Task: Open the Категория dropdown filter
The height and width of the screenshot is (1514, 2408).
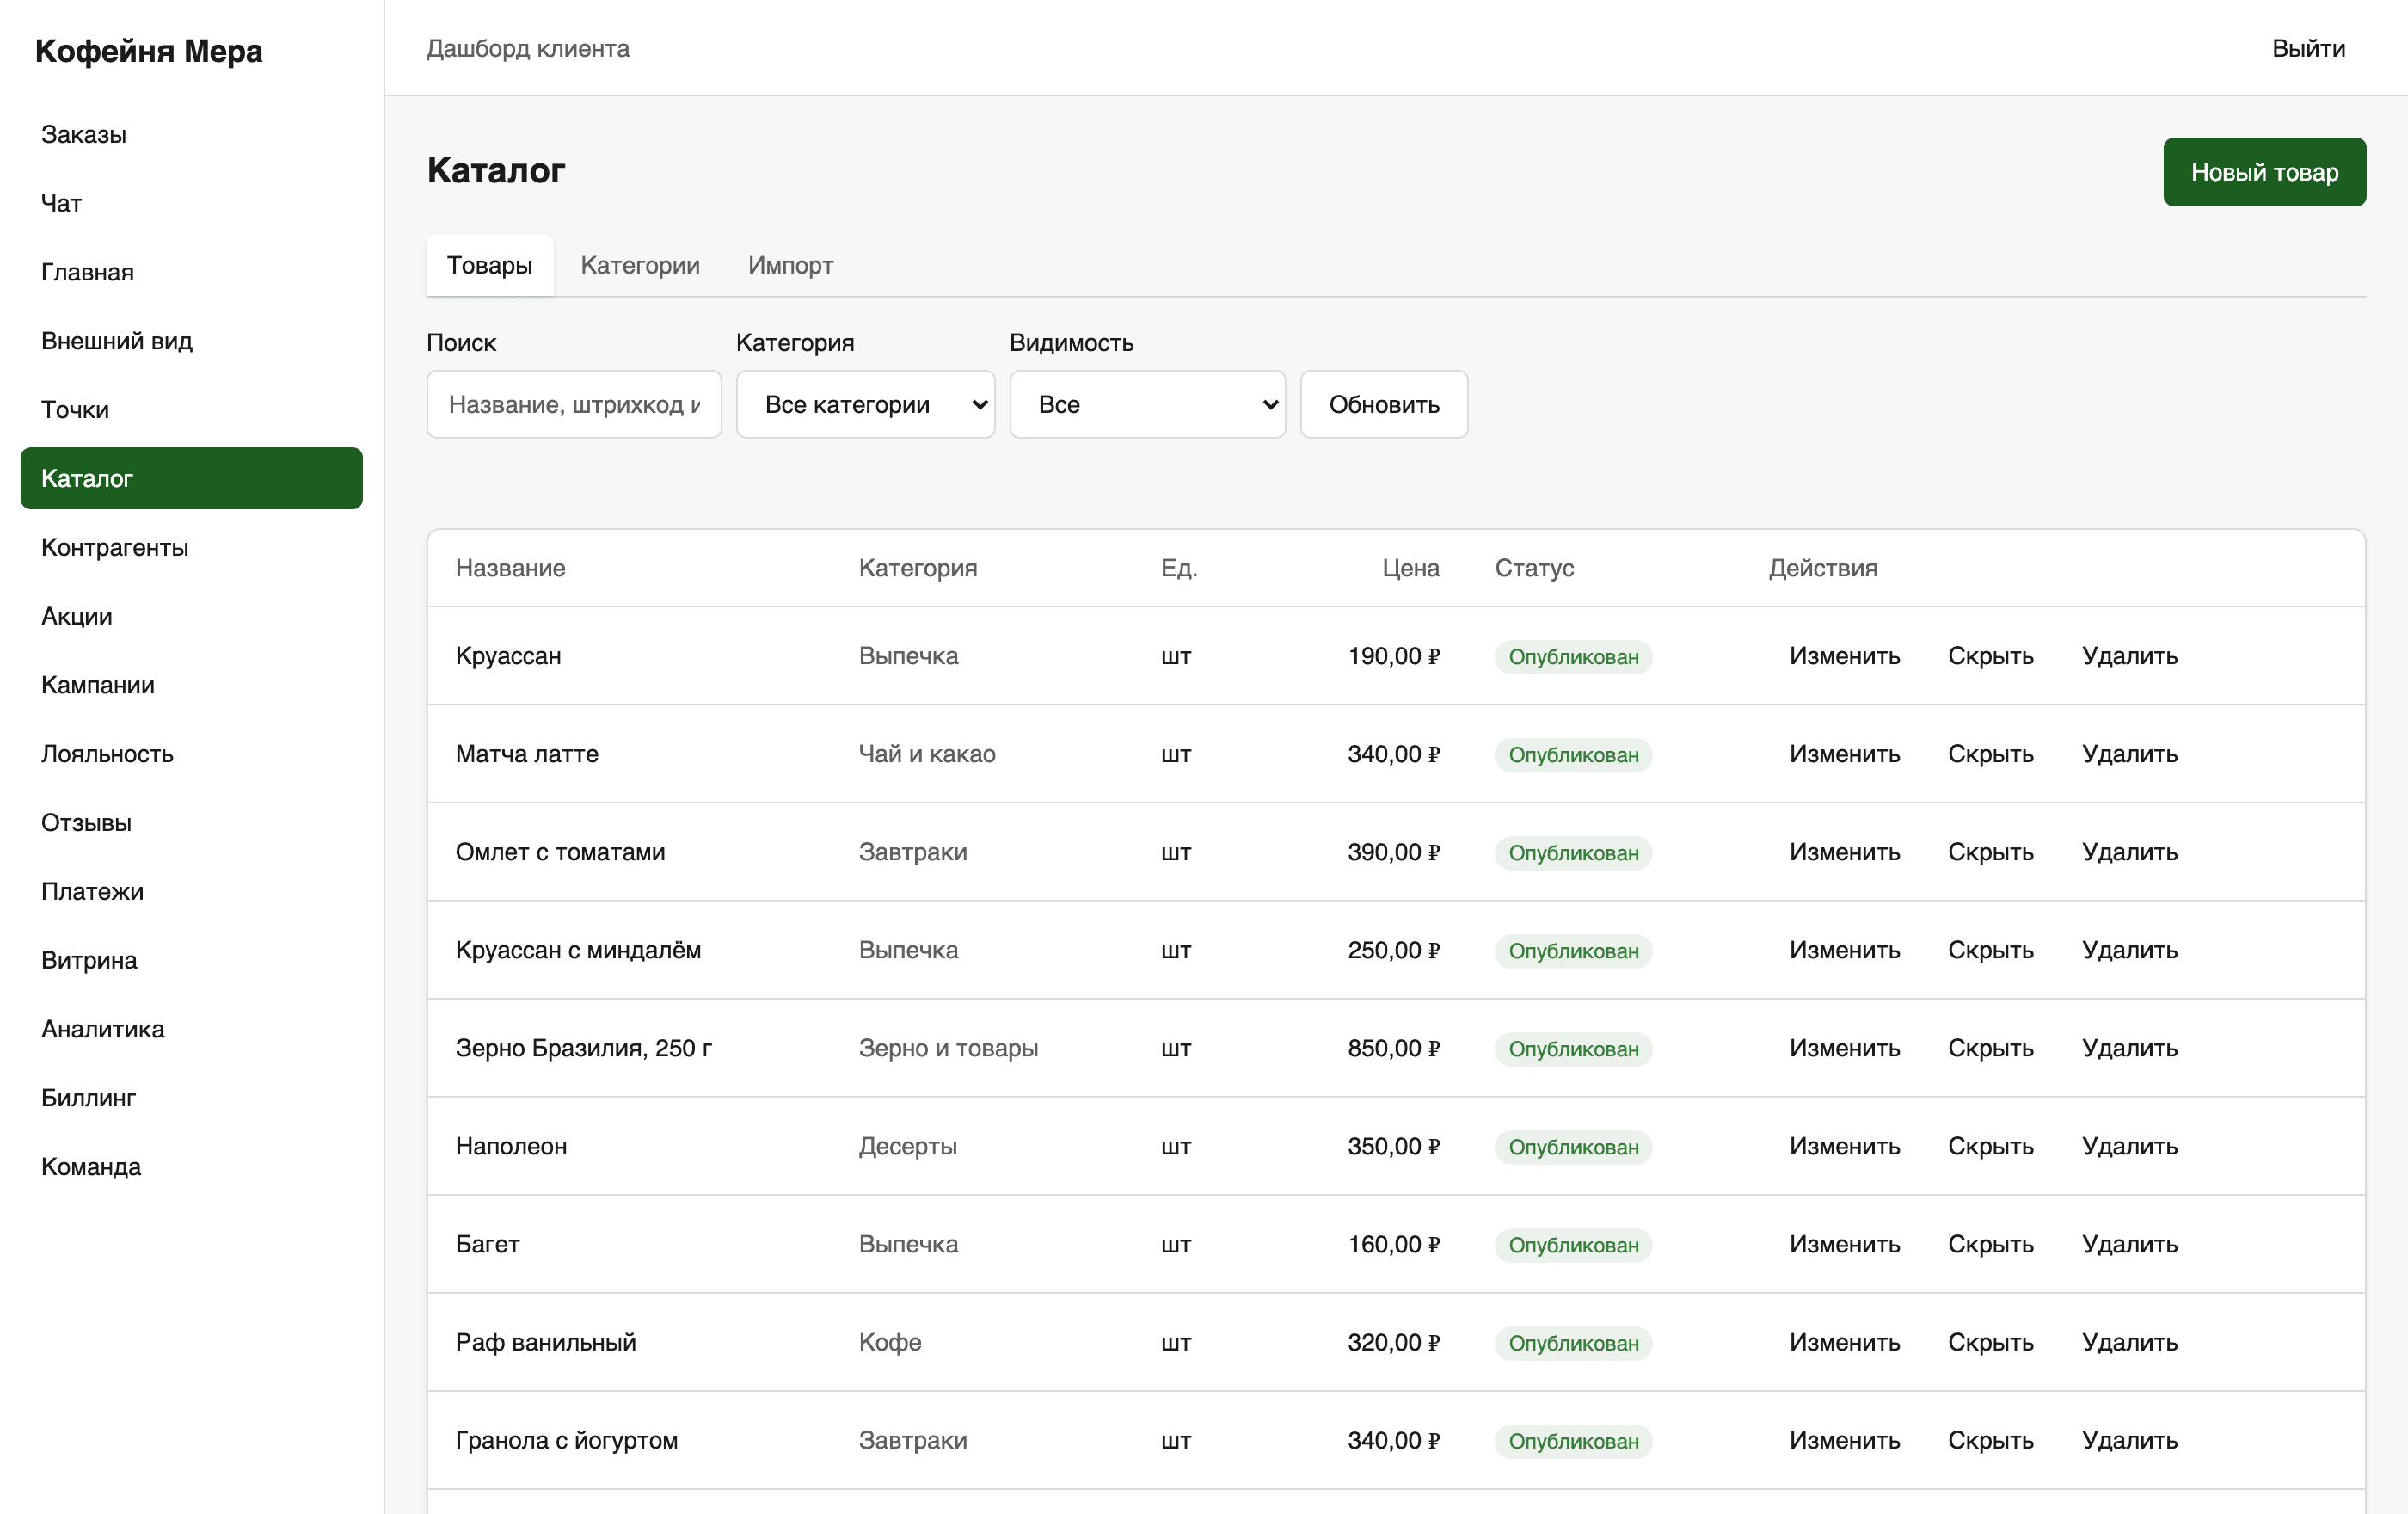Action: pyautogui.click(x=865, y=404)
